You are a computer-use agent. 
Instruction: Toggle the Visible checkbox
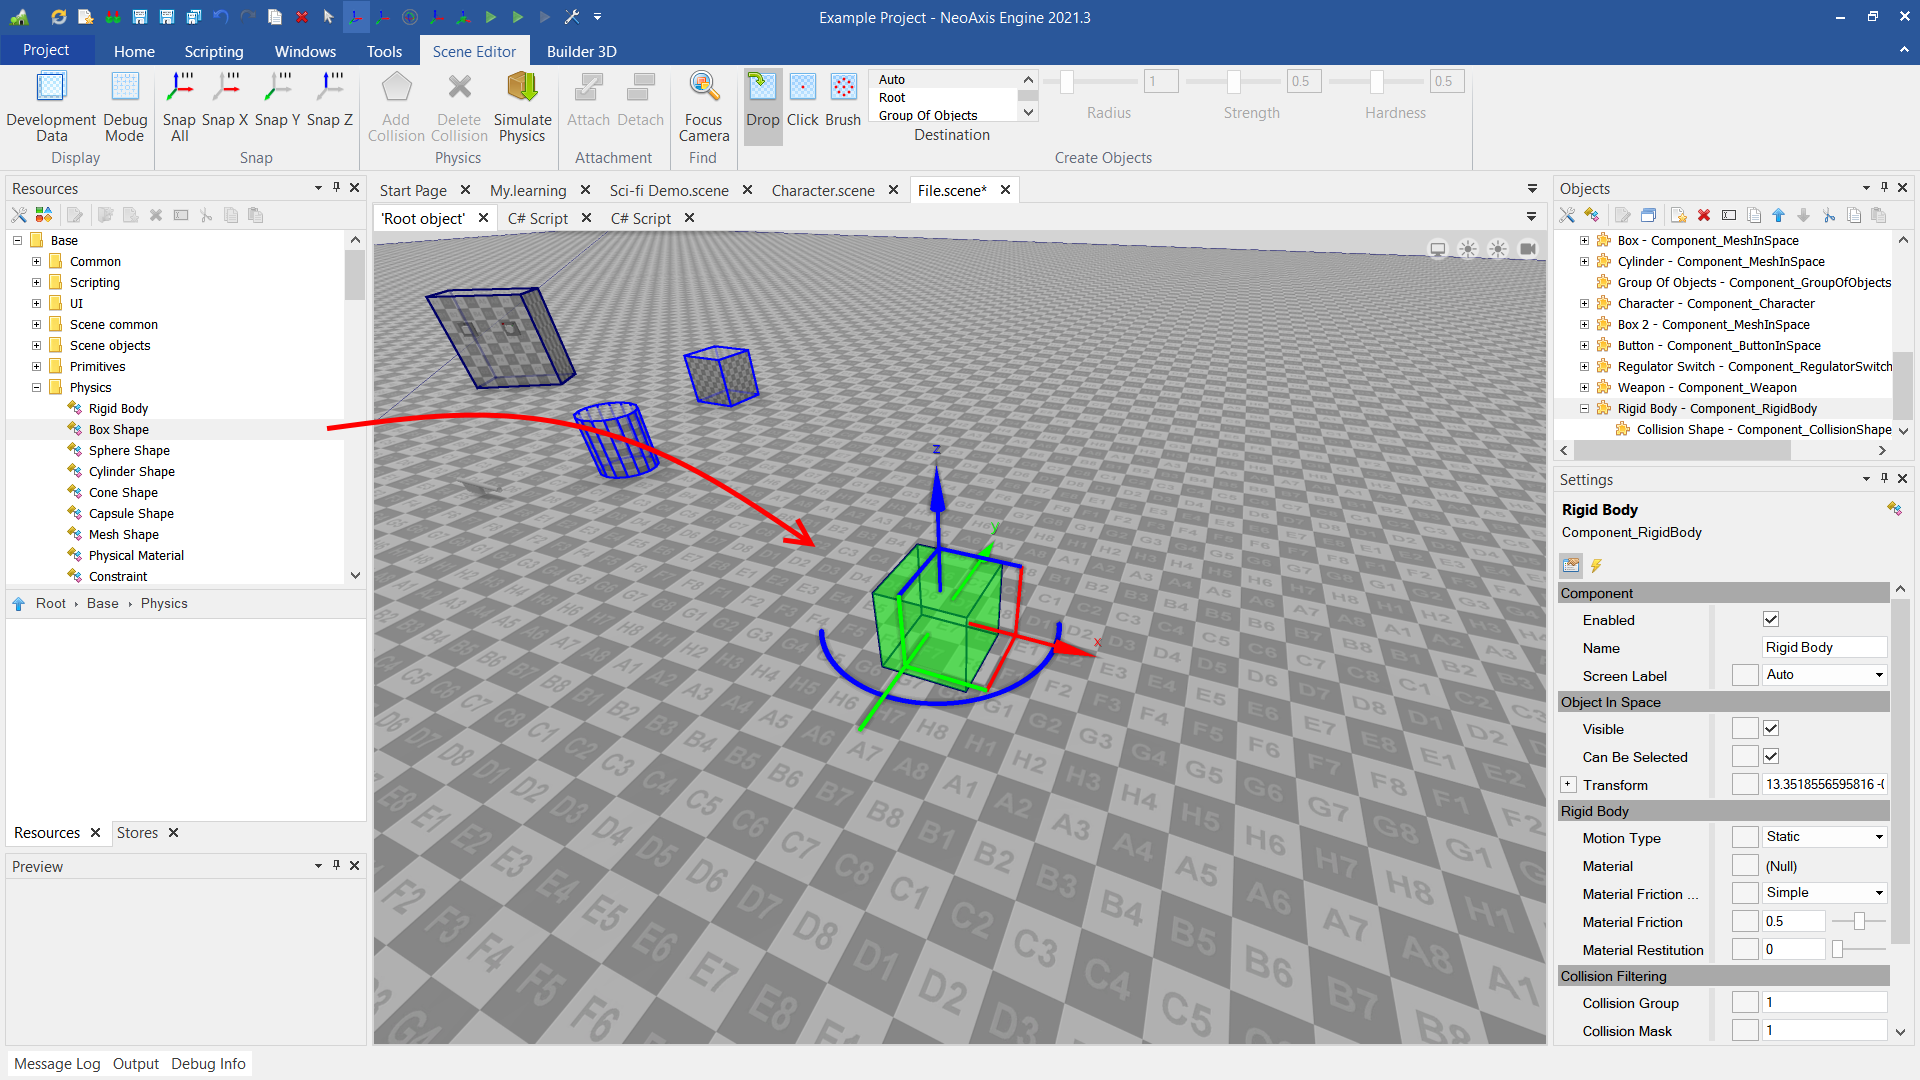pos(1771,729)
